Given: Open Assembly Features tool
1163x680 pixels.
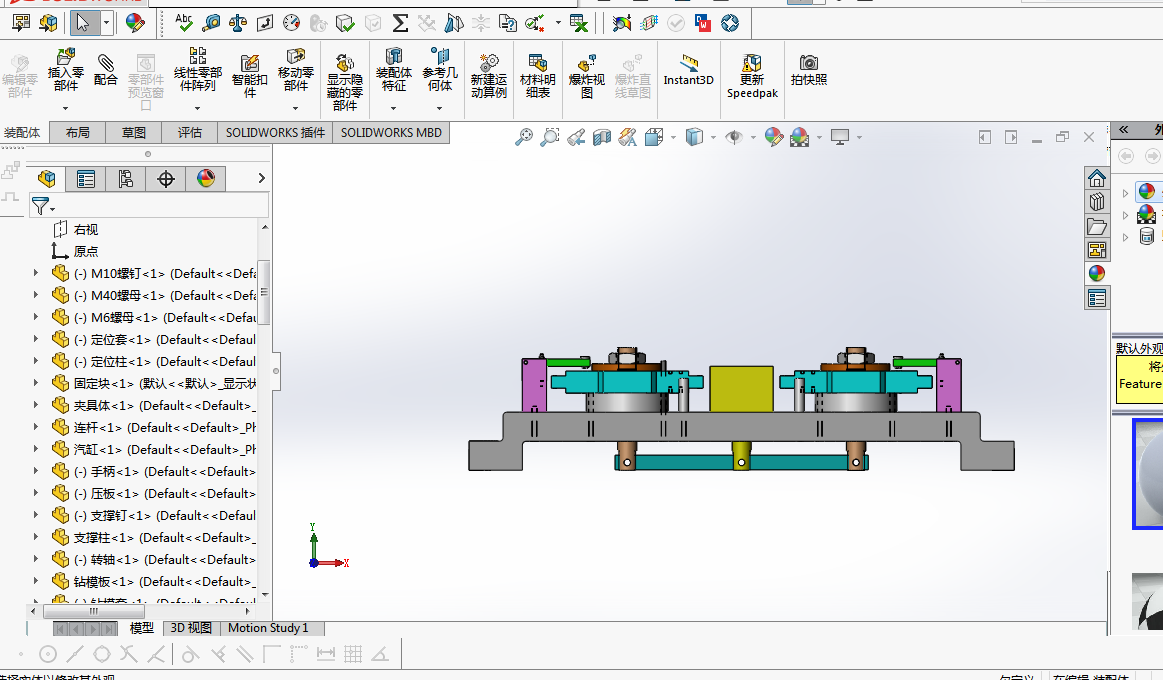Looking at the screenshot, I should pyautogui.click(x=393, y=70).
